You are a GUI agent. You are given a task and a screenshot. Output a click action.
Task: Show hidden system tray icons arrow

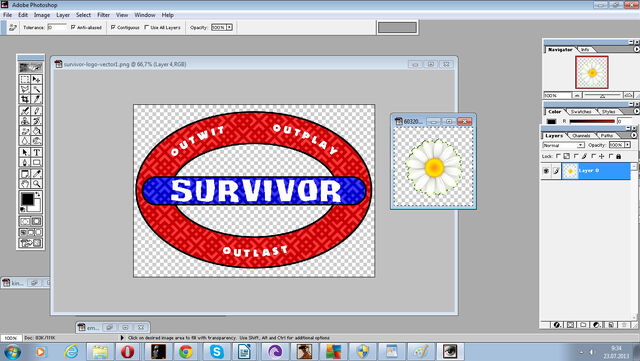click(581, 352)
